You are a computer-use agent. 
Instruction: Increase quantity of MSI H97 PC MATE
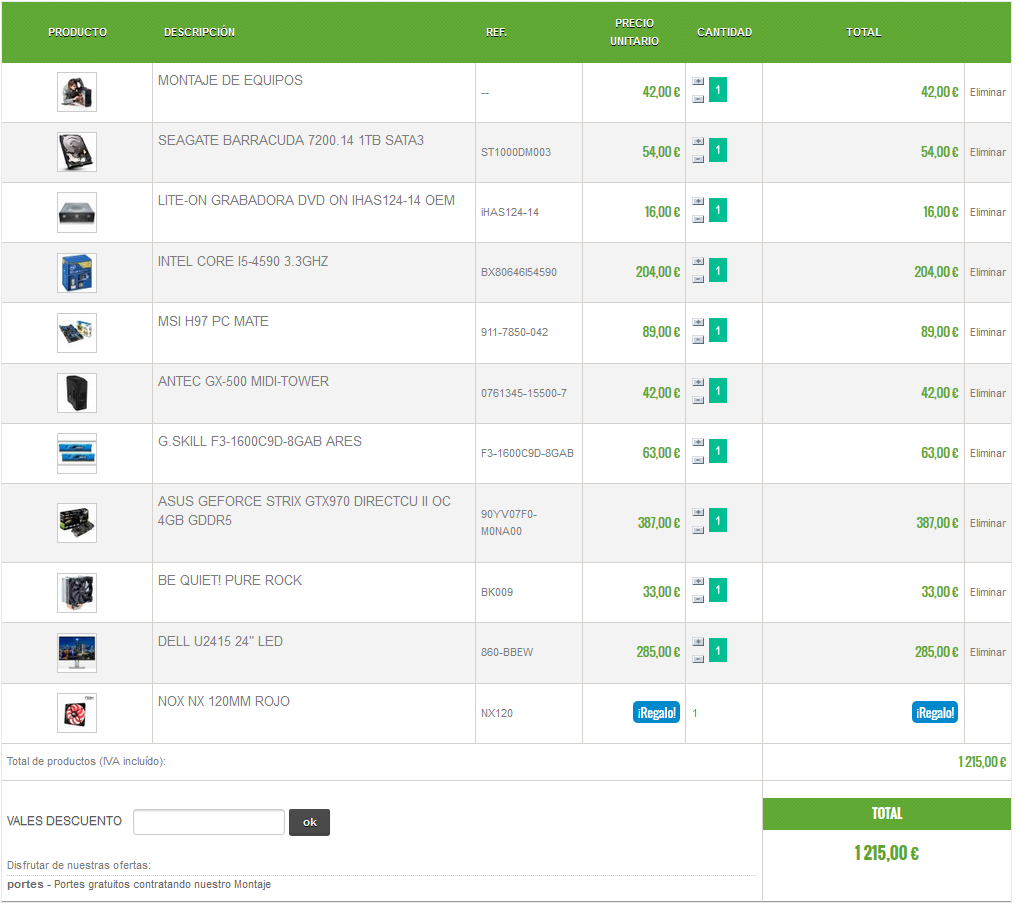point(700,322)
